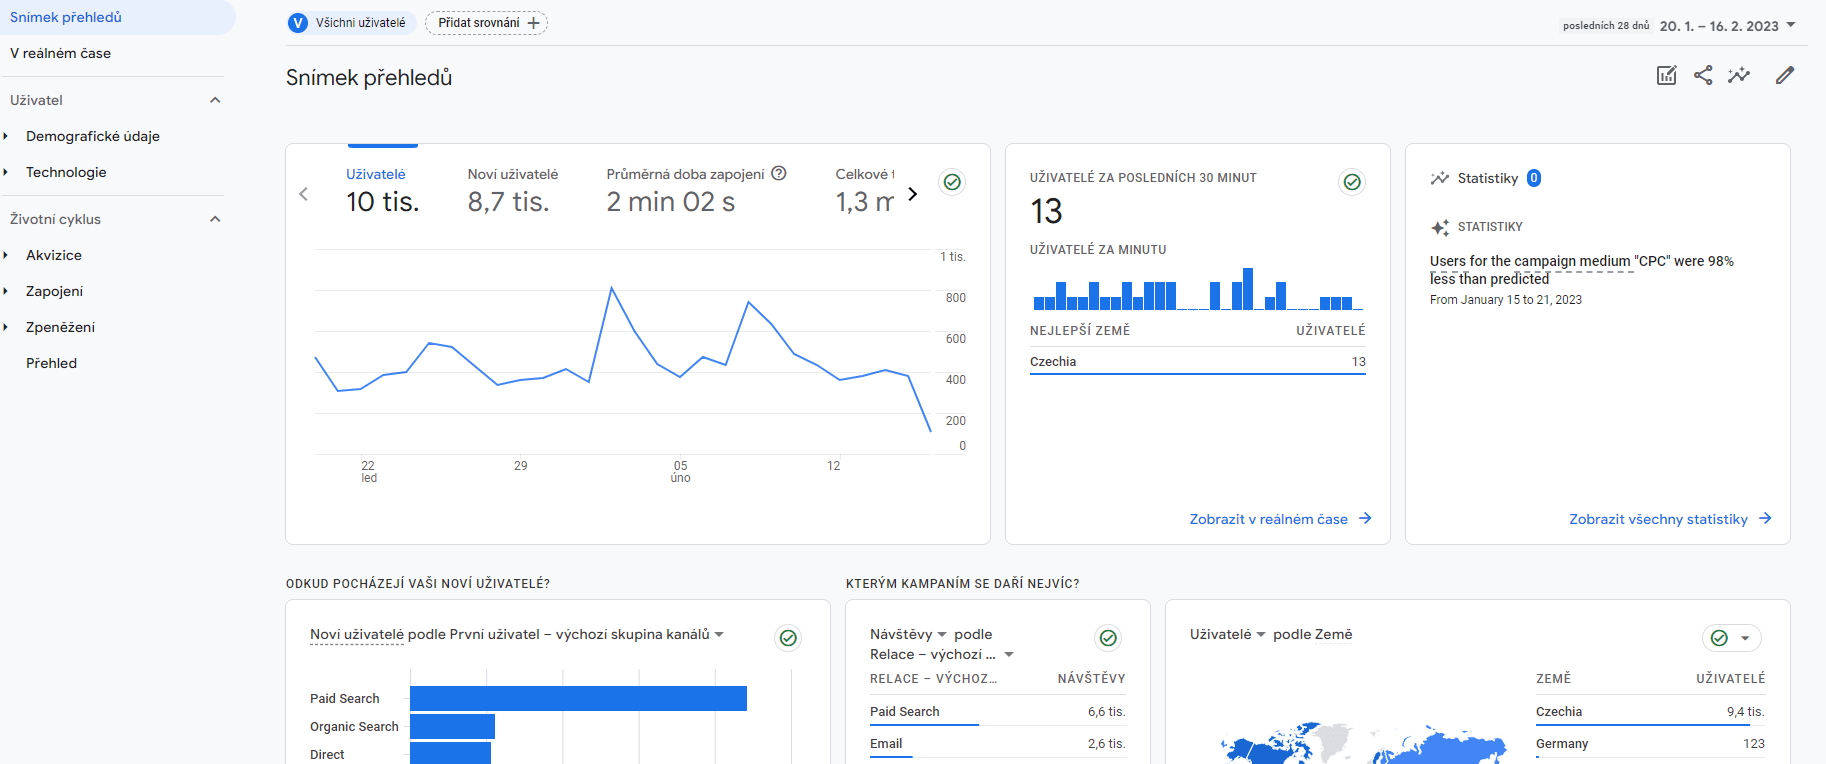This screenshot has width=1826, height=764.
Task: Select the Průměrná doba zapojení metric tab
Action: tap(696, 192)
